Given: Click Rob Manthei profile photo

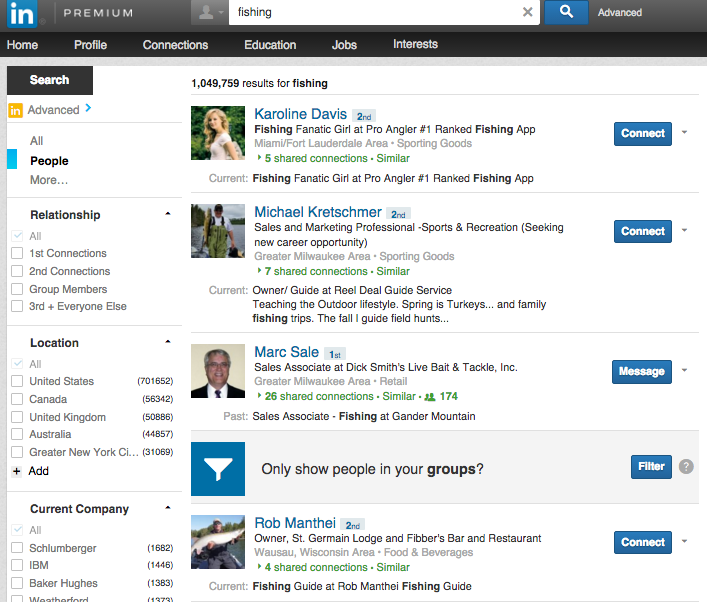Looking at the screenshot, I should click(218, 542).
